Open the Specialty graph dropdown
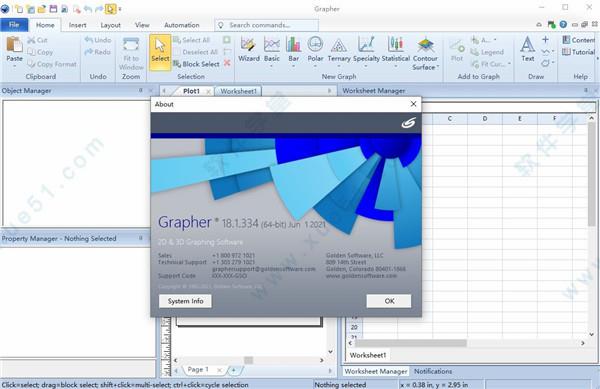The height and width of the screenshot is (389, 600). point(366,66)
